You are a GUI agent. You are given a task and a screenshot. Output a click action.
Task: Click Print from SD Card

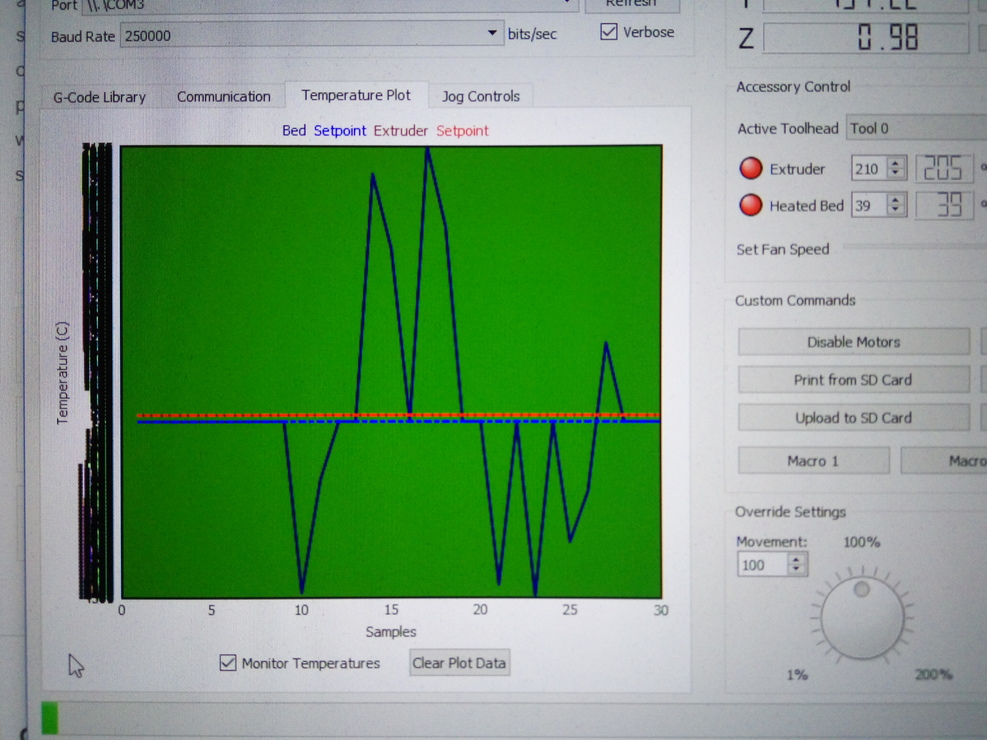(x=853, y=380)
